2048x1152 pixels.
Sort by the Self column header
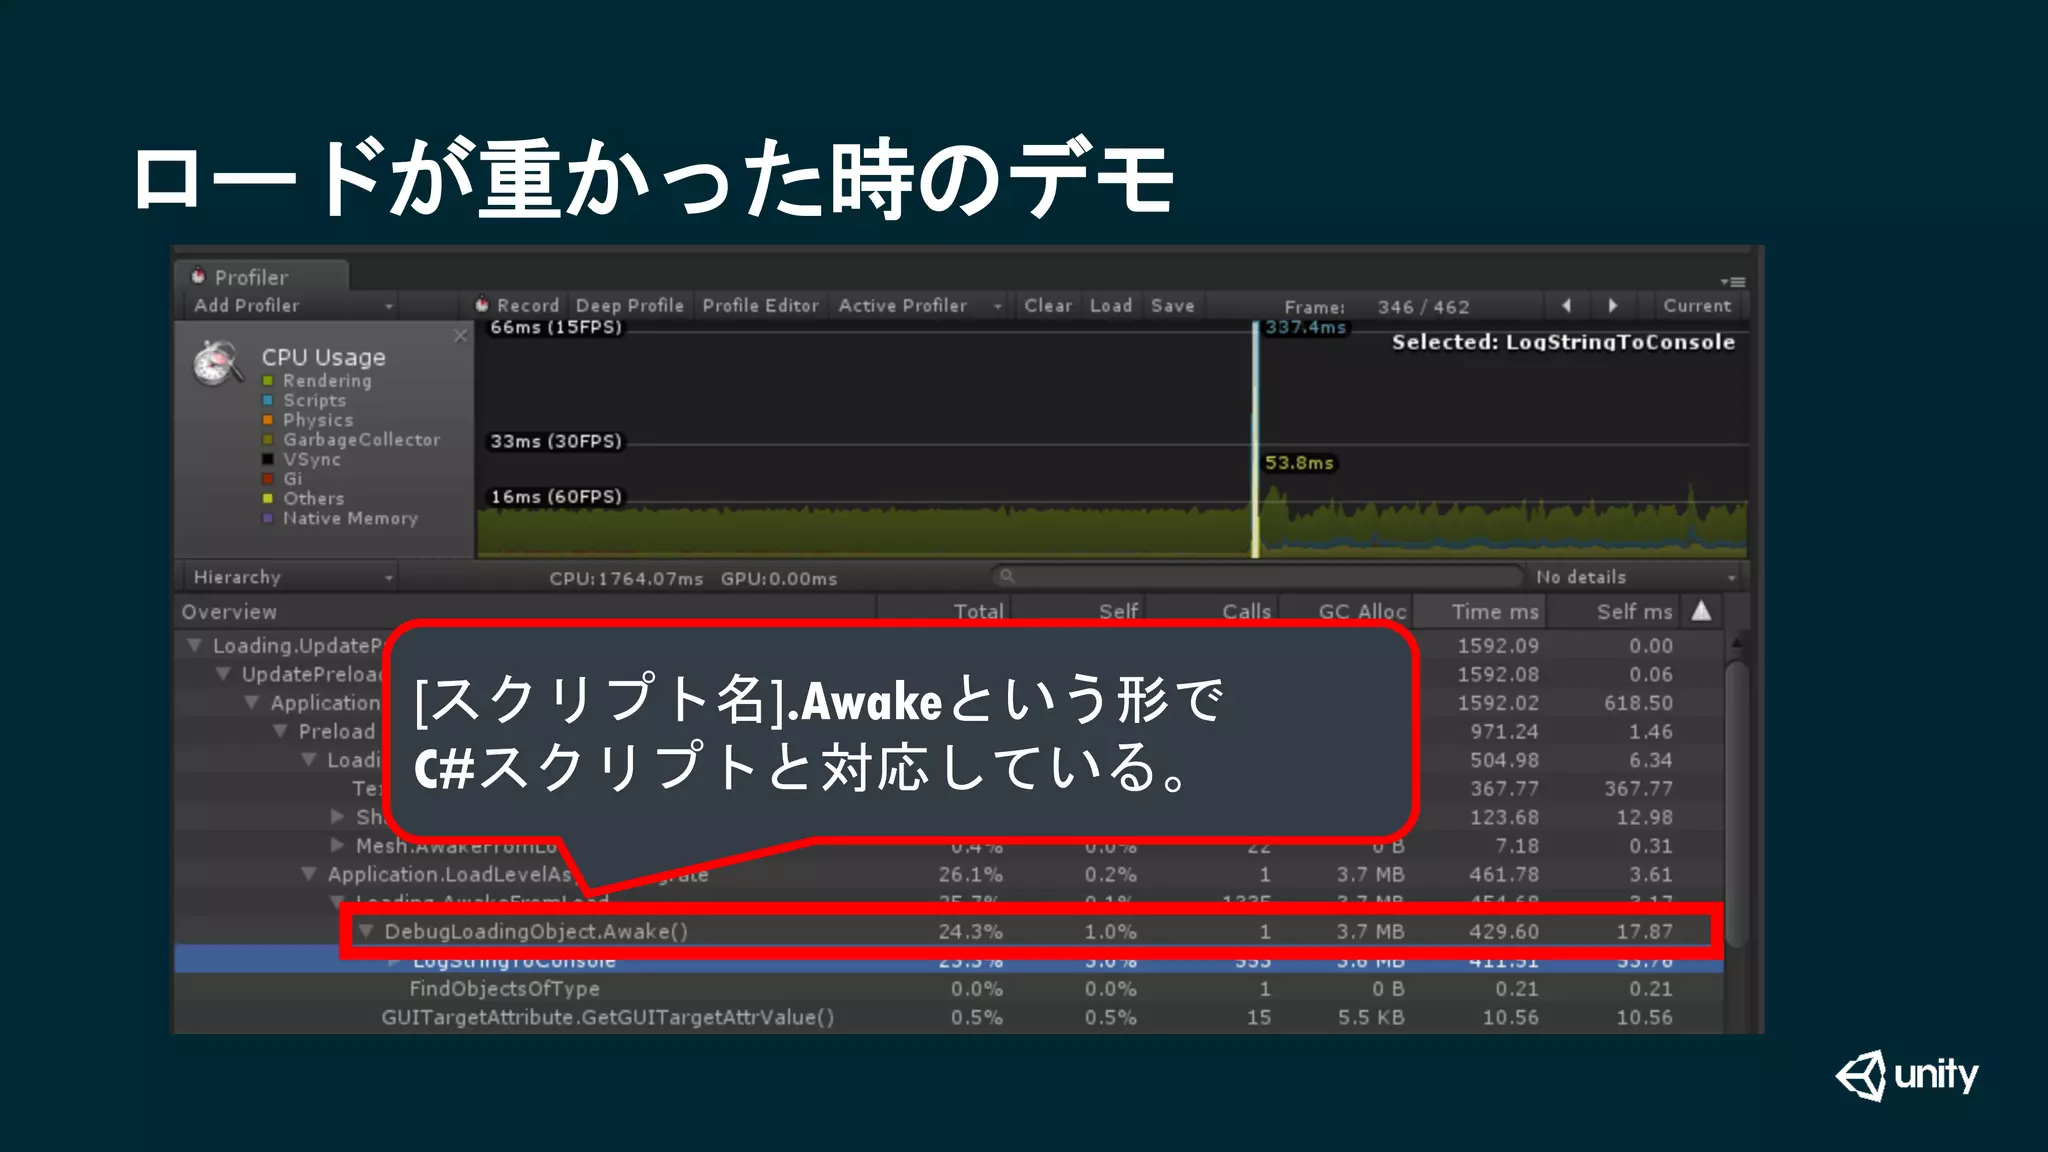pyautogui.click(x=1118, y=611)
